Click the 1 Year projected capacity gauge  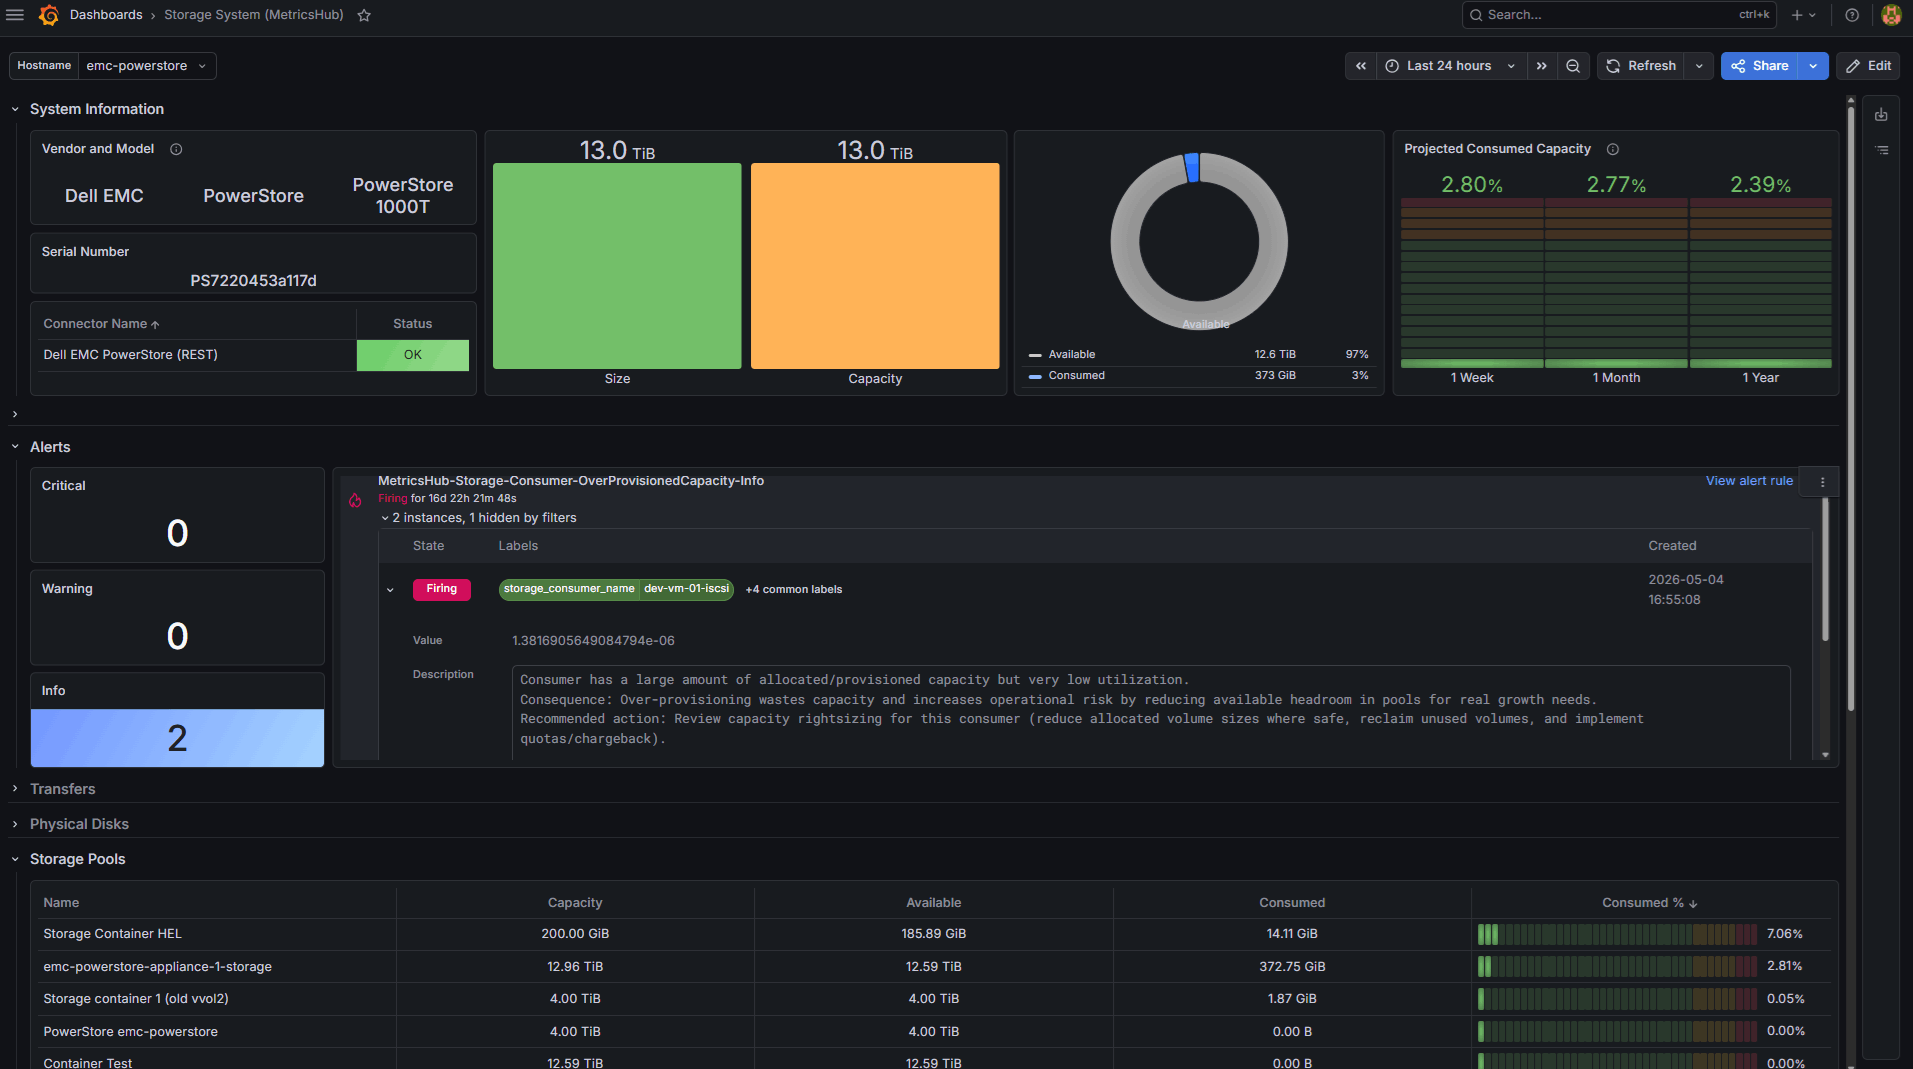point(1761,283)
